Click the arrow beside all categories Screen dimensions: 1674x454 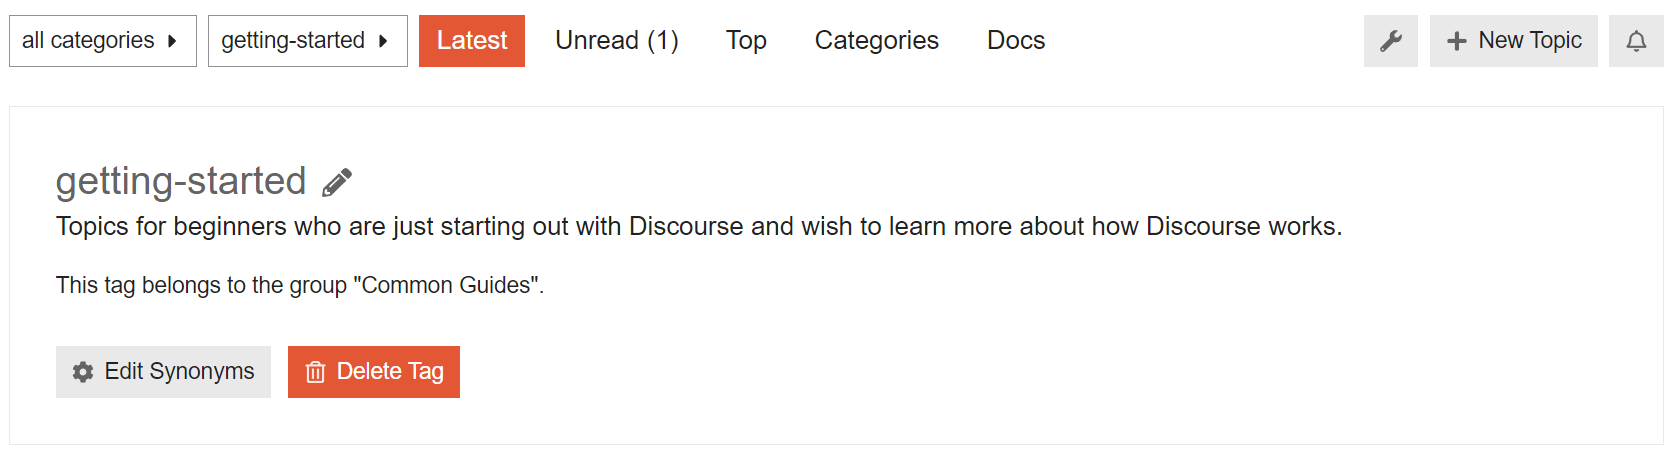172,41
